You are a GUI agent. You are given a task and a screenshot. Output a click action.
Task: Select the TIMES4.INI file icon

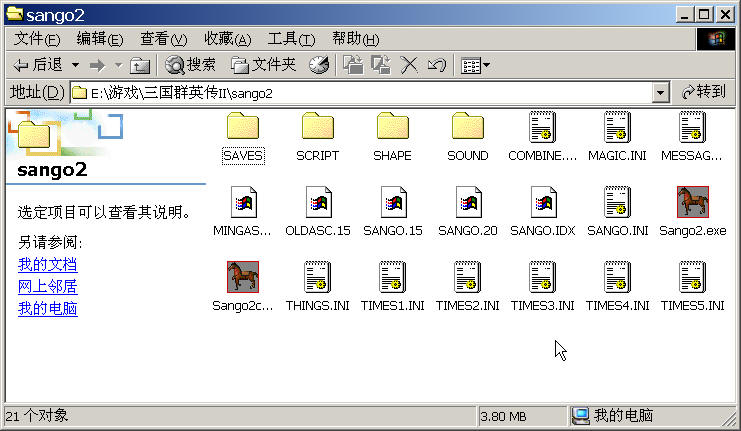617,277
